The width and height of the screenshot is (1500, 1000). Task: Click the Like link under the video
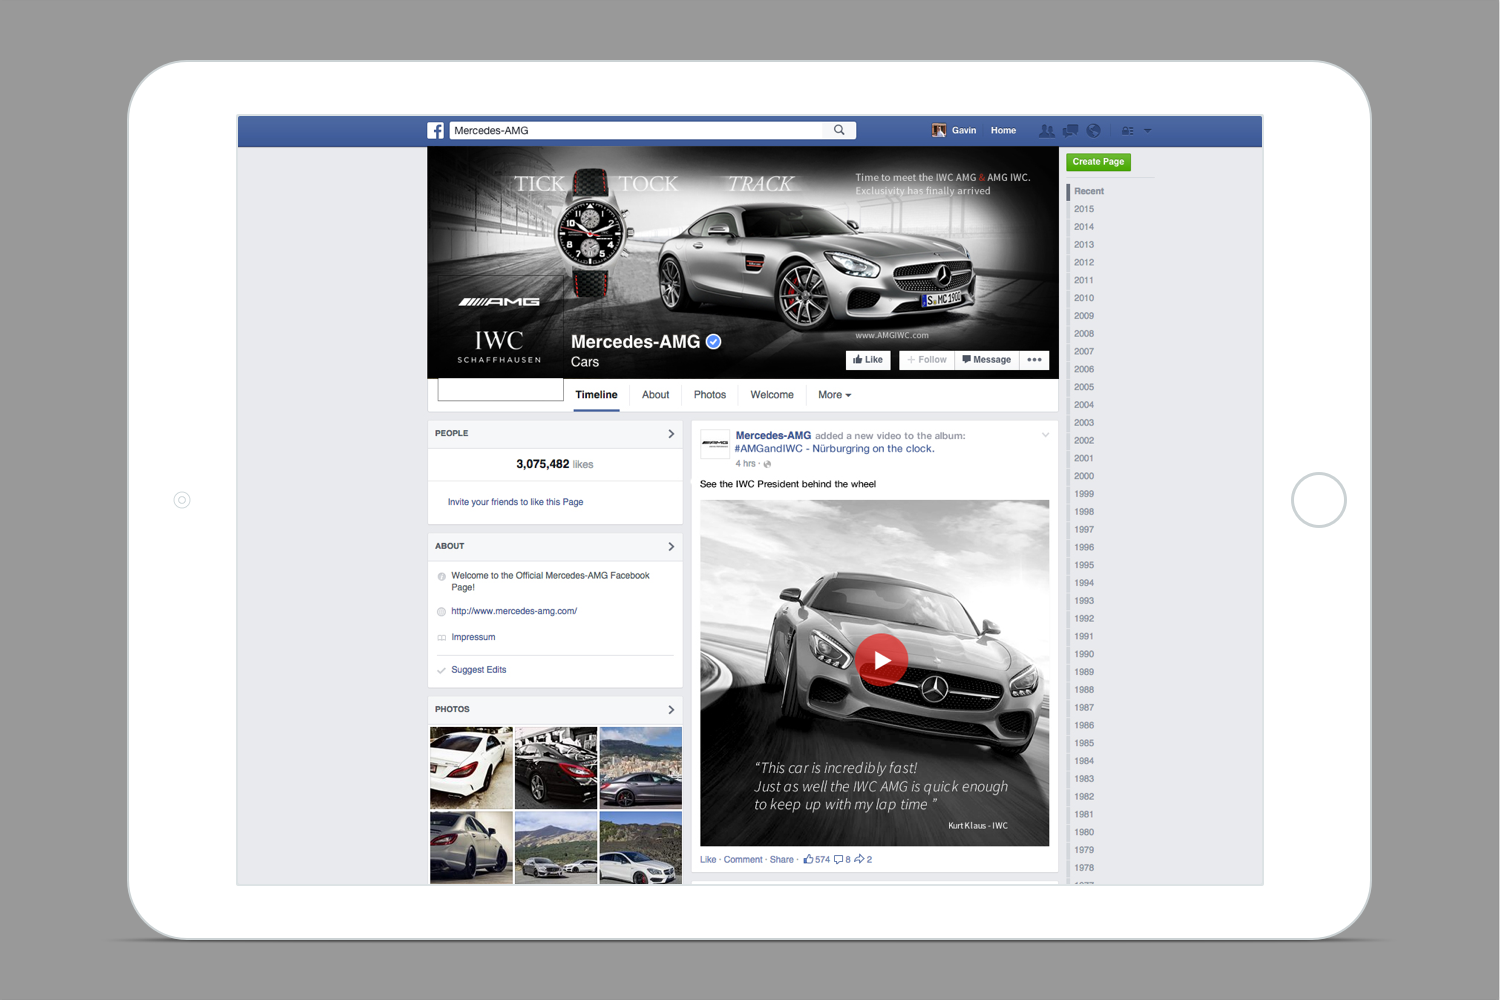708,860
